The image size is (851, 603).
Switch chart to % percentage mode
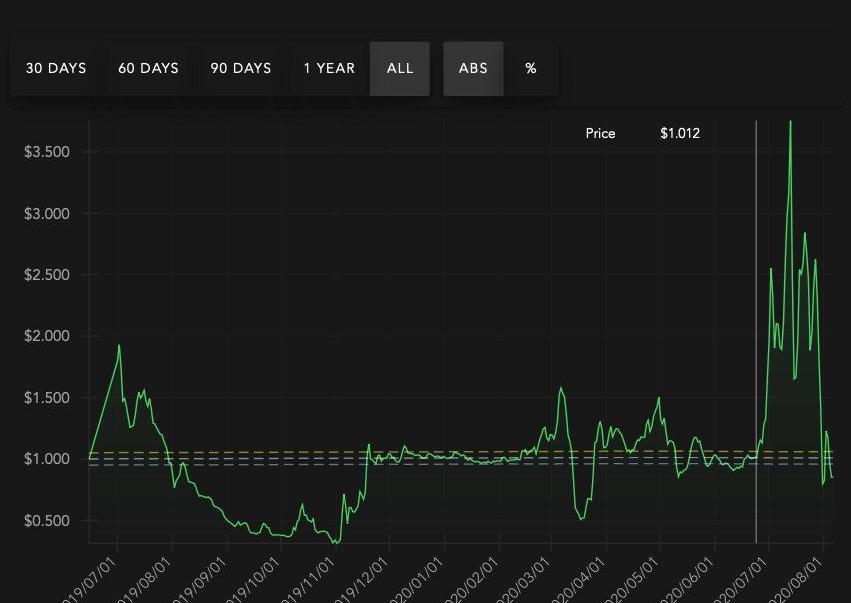click(x=531, y=69)
